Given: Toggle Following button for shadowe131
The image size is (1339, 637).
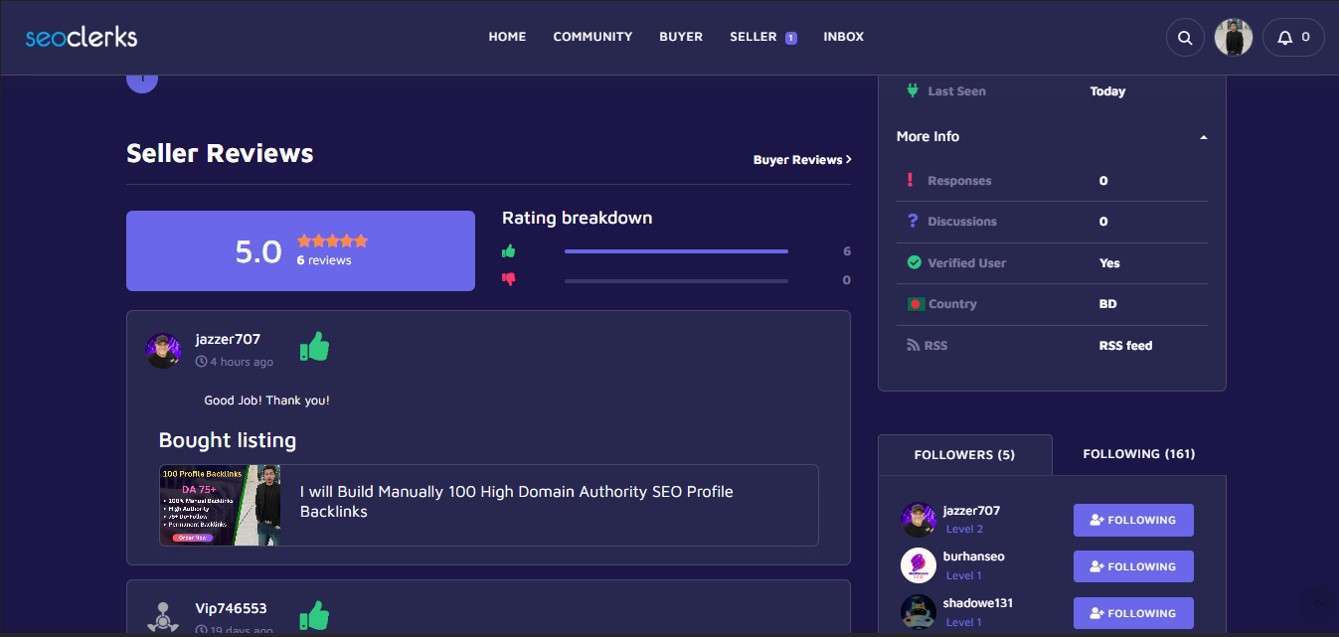Looking at the screenshot, I should coord(1133,613).
